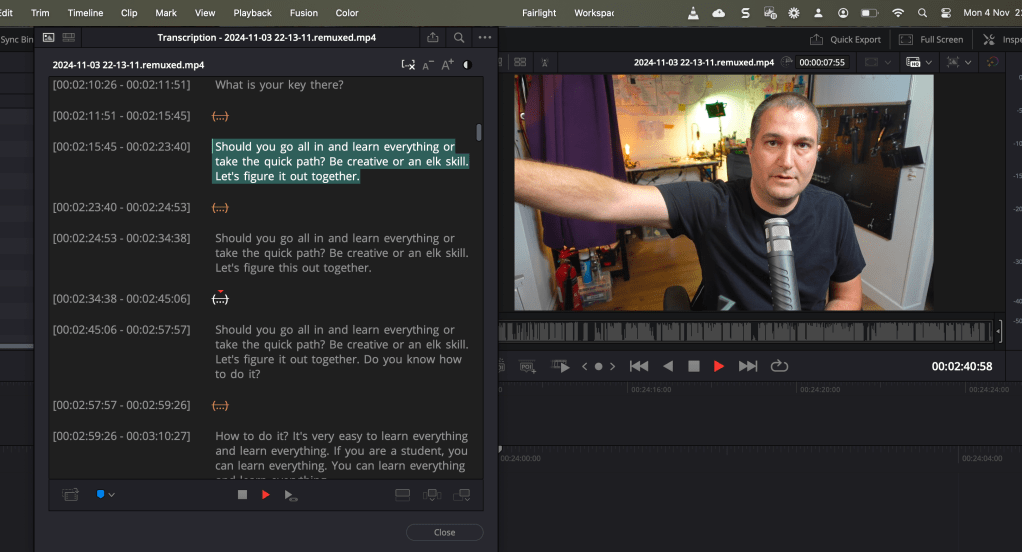This screenshot has height=552, width=1022.
Task: Decrease transcription font size with A−
Action: [x=428, y=65]
